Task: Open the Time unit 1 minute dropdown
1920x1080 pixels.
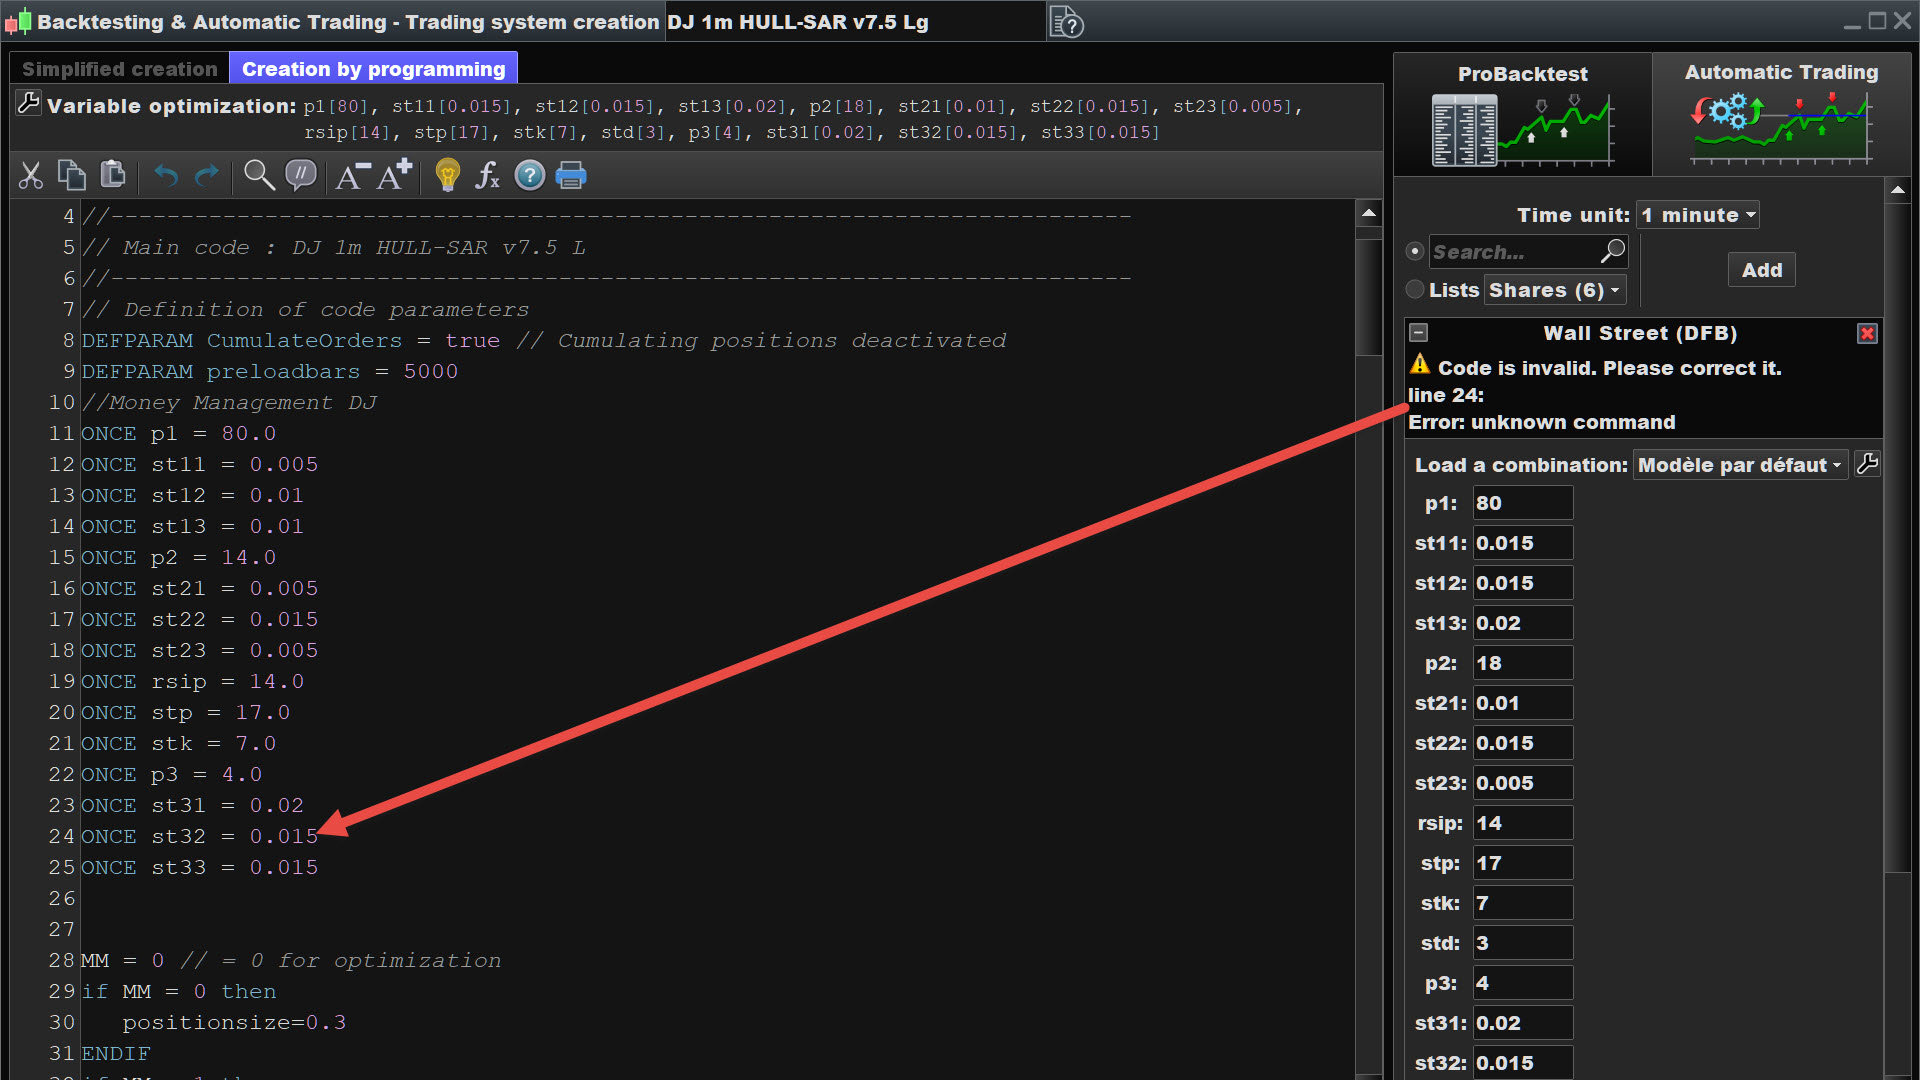Action: pyautogui.click(x=1697, y=215)
